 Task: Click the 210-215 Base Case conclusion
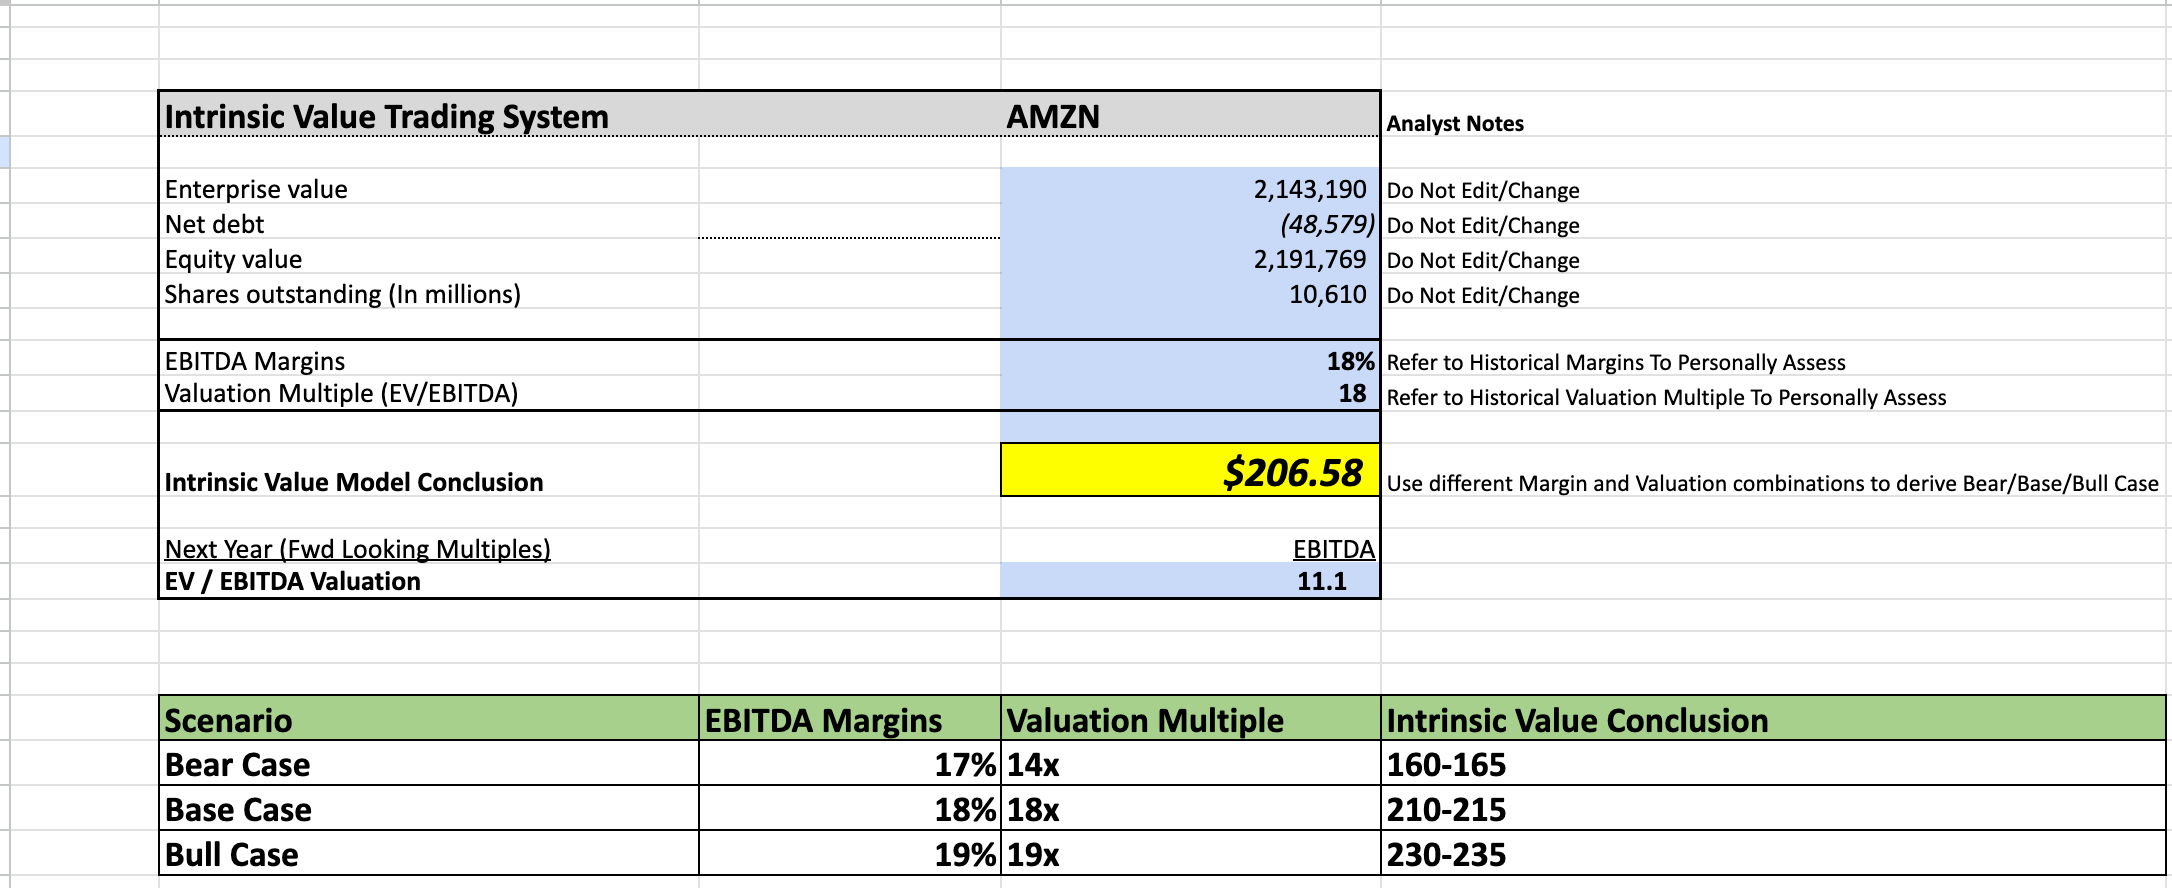tap(1773, 809)
